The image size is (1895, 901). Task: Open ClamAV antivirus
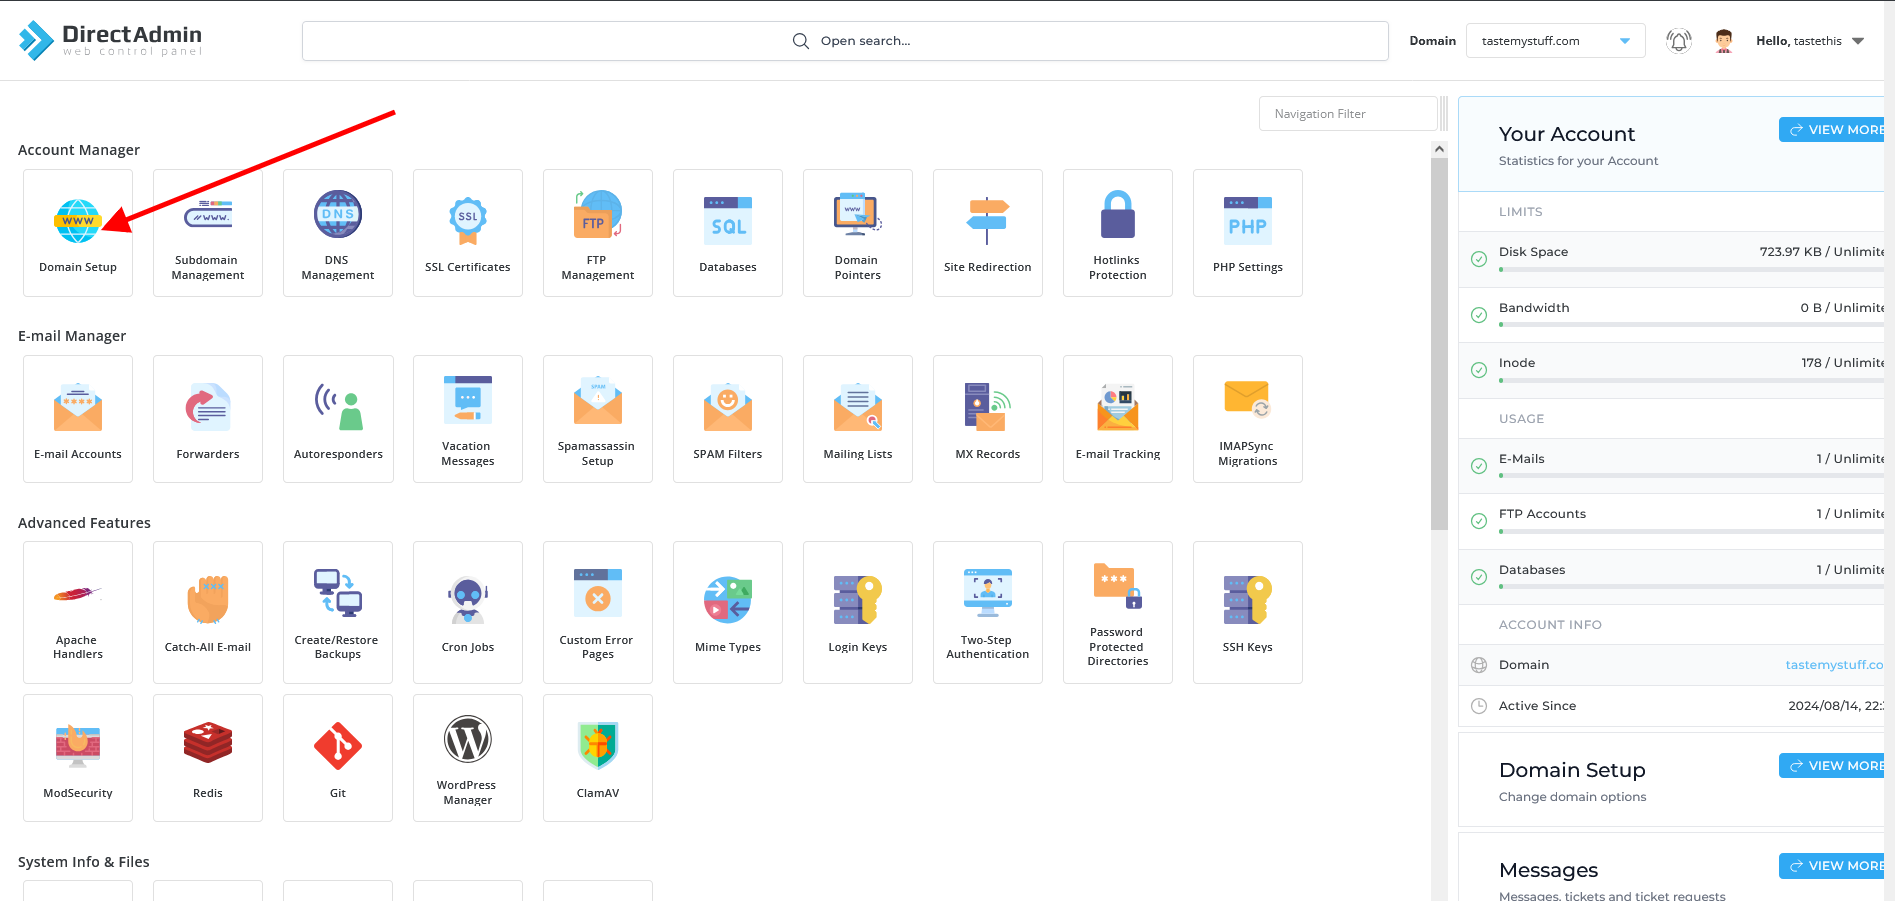(597, 757)
